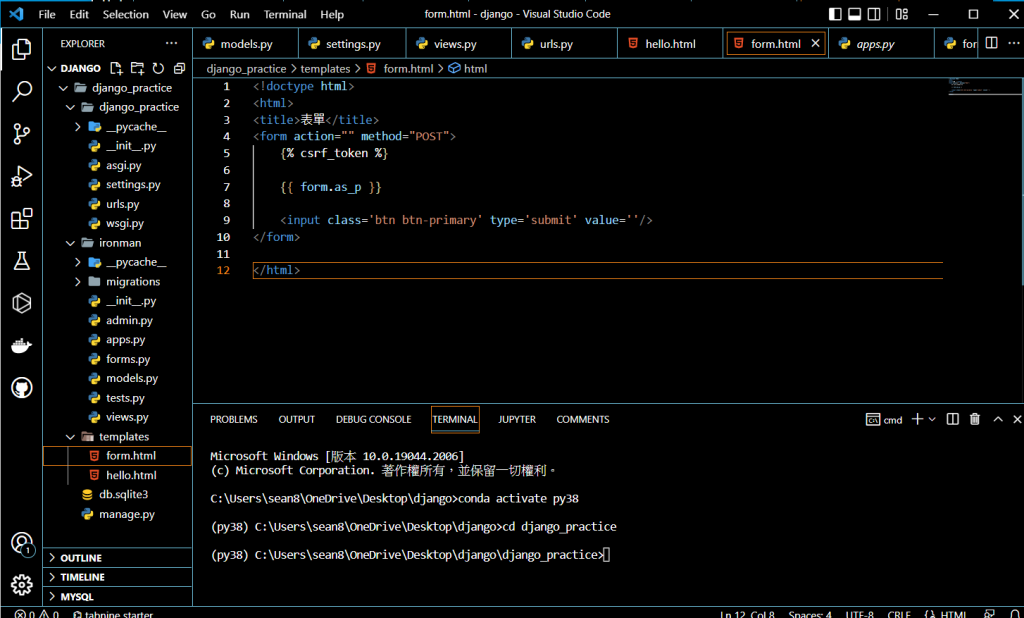Image resolution: width=1024 pixels, height=618 pixels.
Task: Open admin.py in the ironman folder
Action: [118, 320]
